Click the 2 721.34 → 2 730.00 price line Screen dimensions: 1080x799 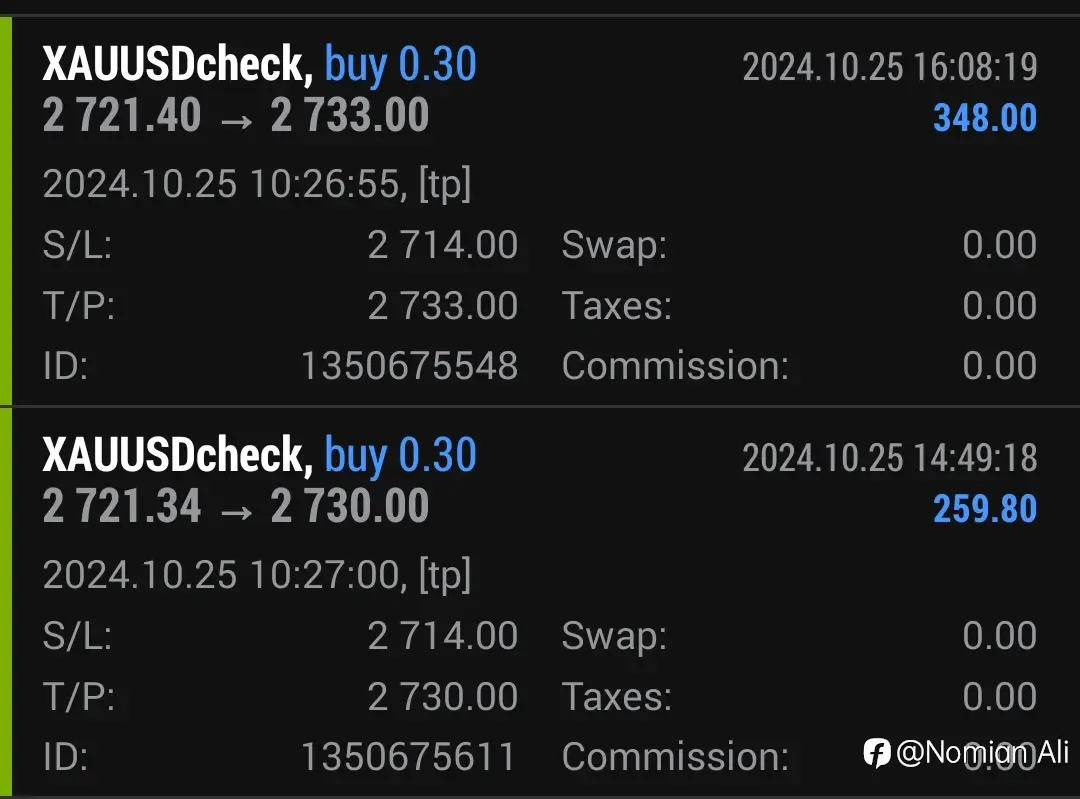pyautogui.click(x=236, y=506)
